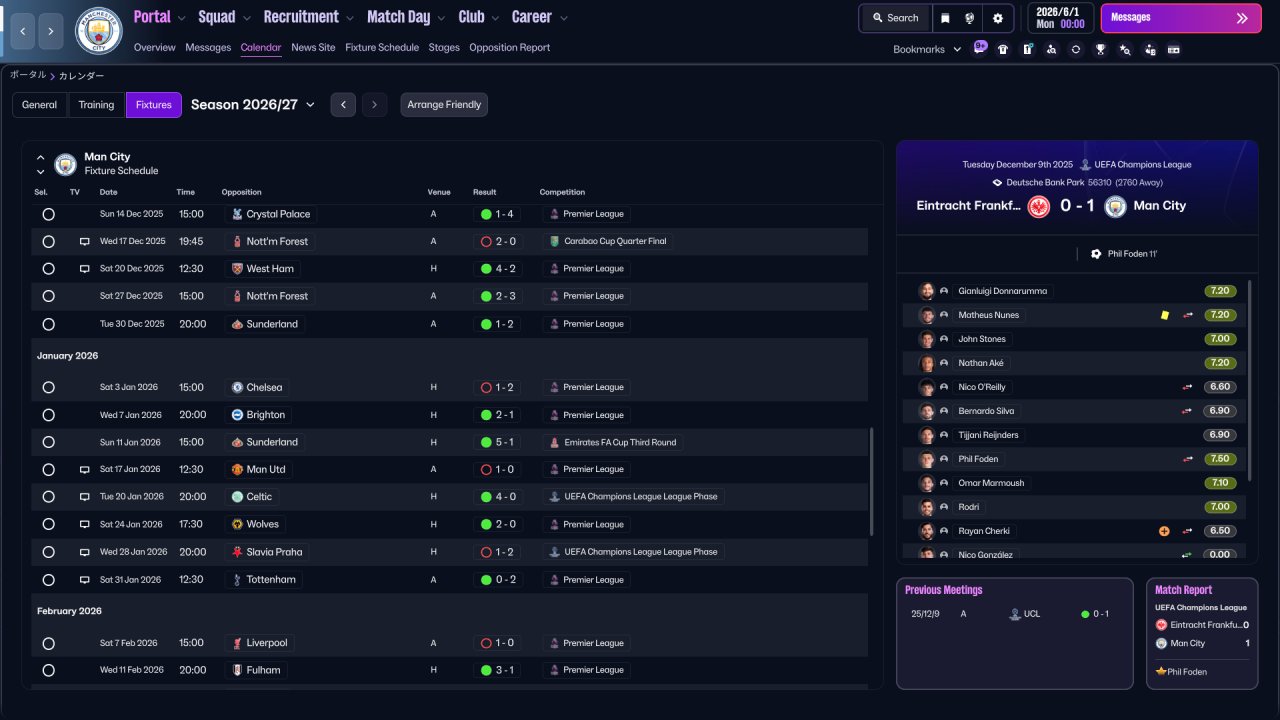The height and width of the screenshot is (720, 1280).
Task: Click the star search bookmark icon
Action: pos(1125,49)
